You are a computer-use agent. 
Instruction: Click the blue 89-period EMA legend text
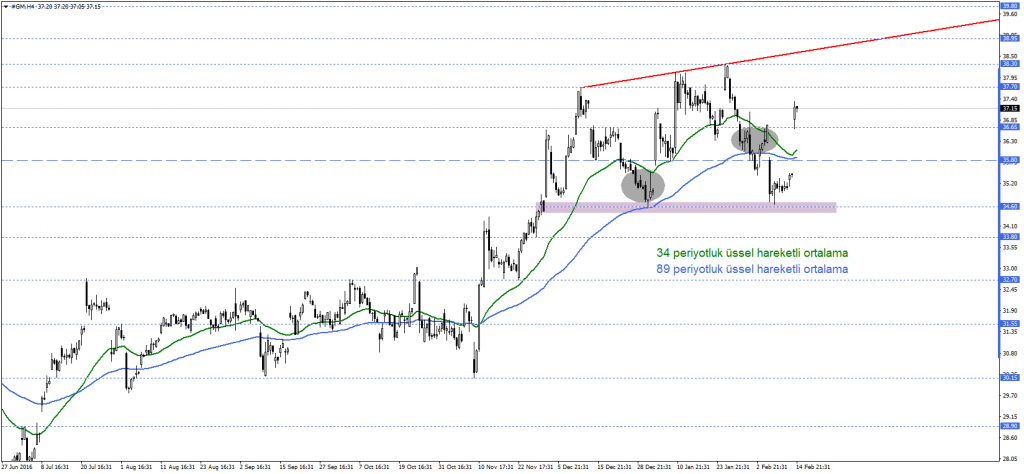click(752, 268)
